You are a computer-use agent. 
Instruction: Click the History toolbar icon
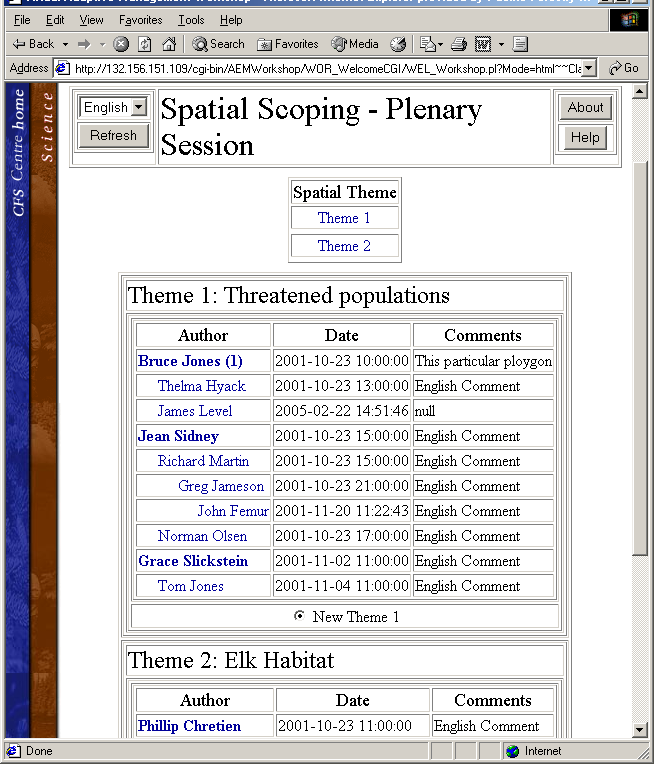pyautogui.click(x=398, y=44)
